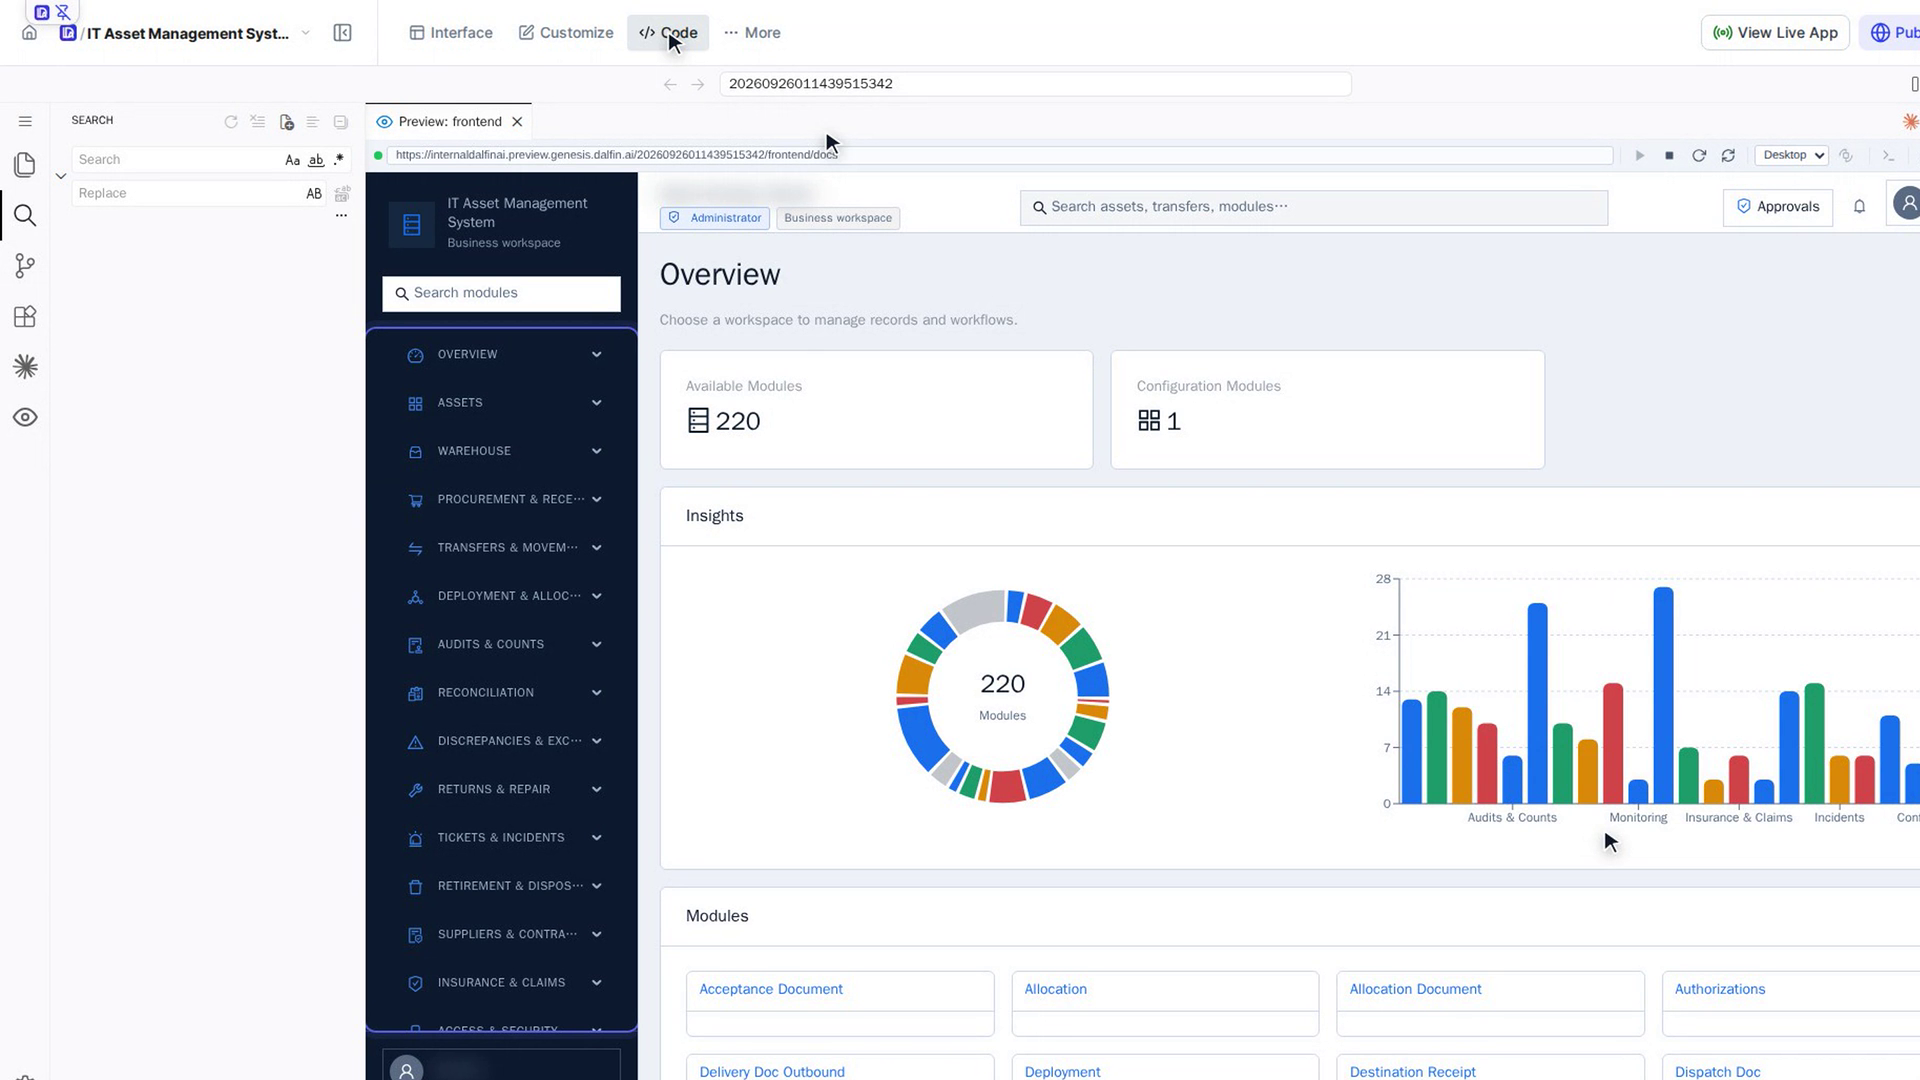Toggle Replace section chevron in Search panel
Screen dimensions: 1920x1080
pos(61,176)
